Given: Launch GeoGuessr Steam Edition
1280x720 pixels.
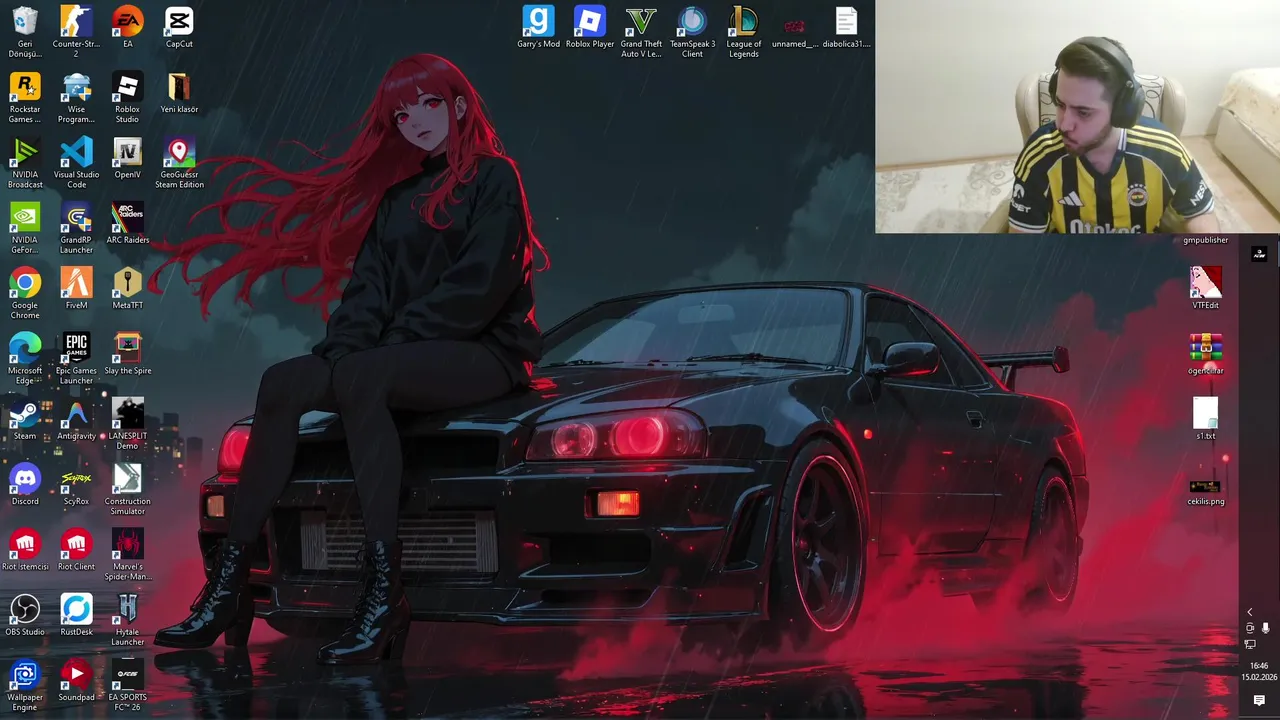Looking at the screenshot, I should click(x=179, y=162).
